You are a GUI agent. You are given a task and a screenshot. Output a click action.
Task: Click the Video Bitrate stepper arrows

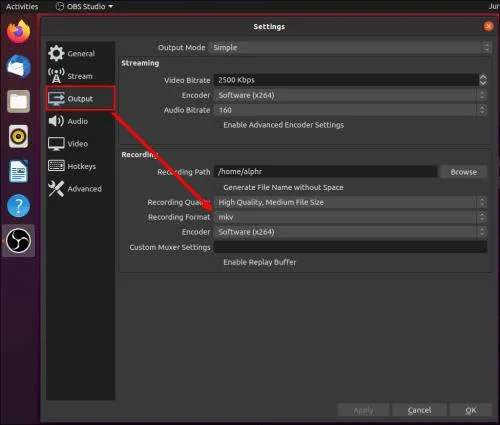pos(483,80)
